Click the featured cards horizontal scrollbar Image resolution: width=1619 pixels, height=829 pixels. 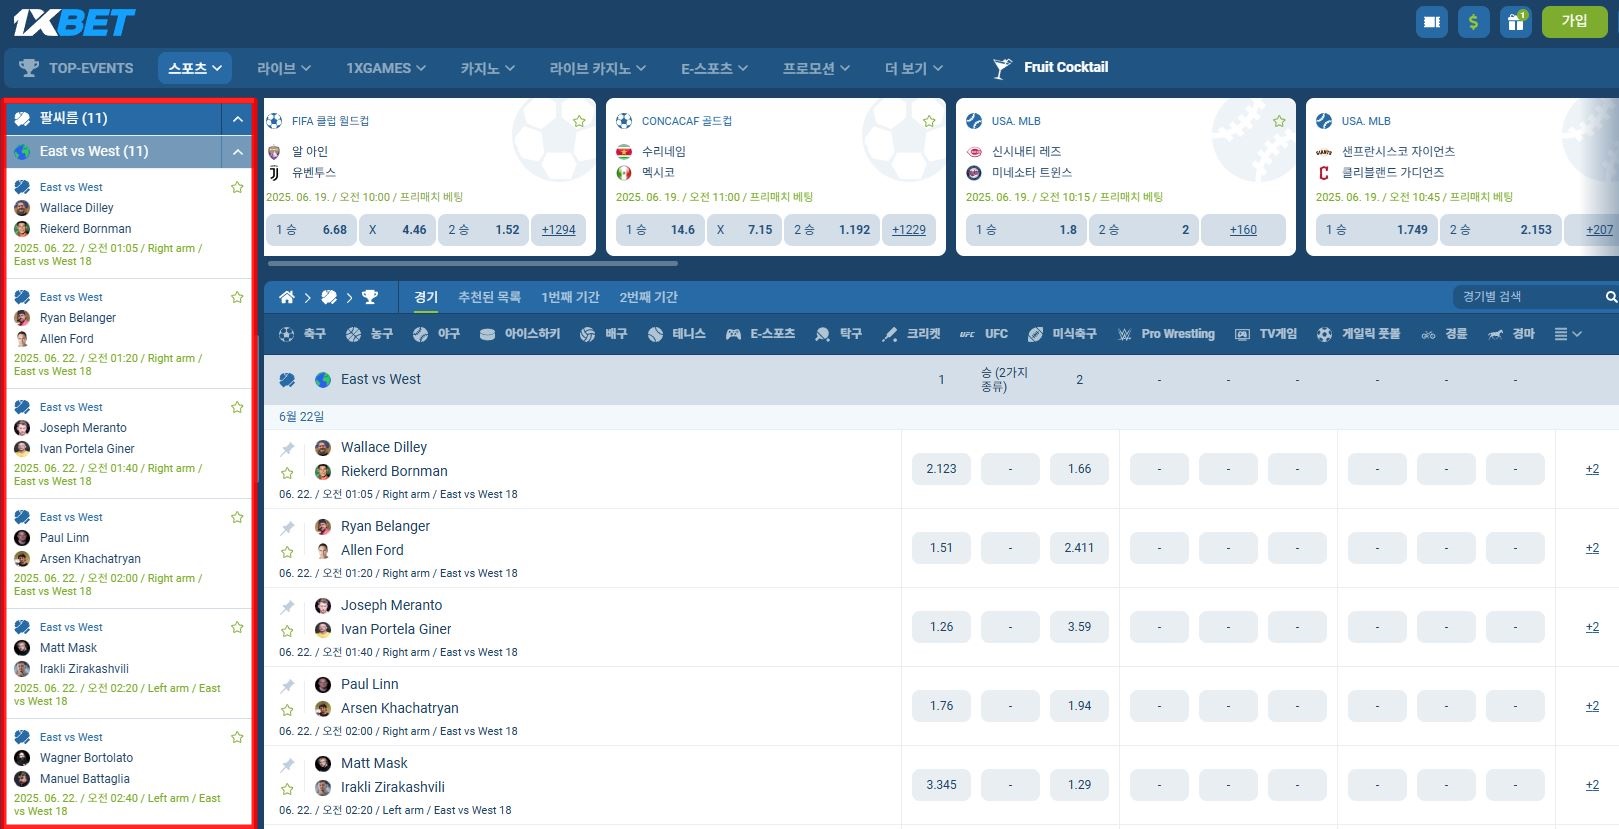[473, 264]
